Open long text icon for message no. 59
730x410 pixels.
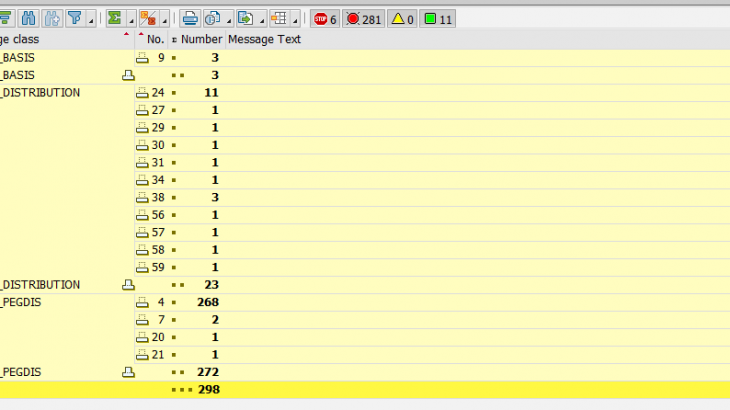point(142,267)
